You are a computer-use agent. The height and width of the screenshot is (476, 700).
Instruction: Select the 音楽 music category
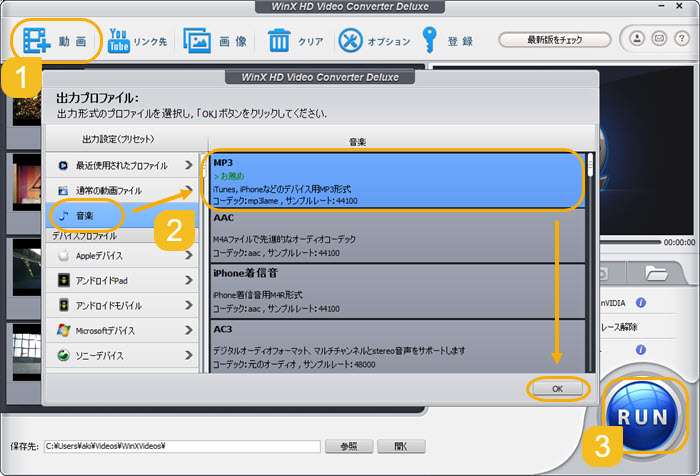coord(122,216)
